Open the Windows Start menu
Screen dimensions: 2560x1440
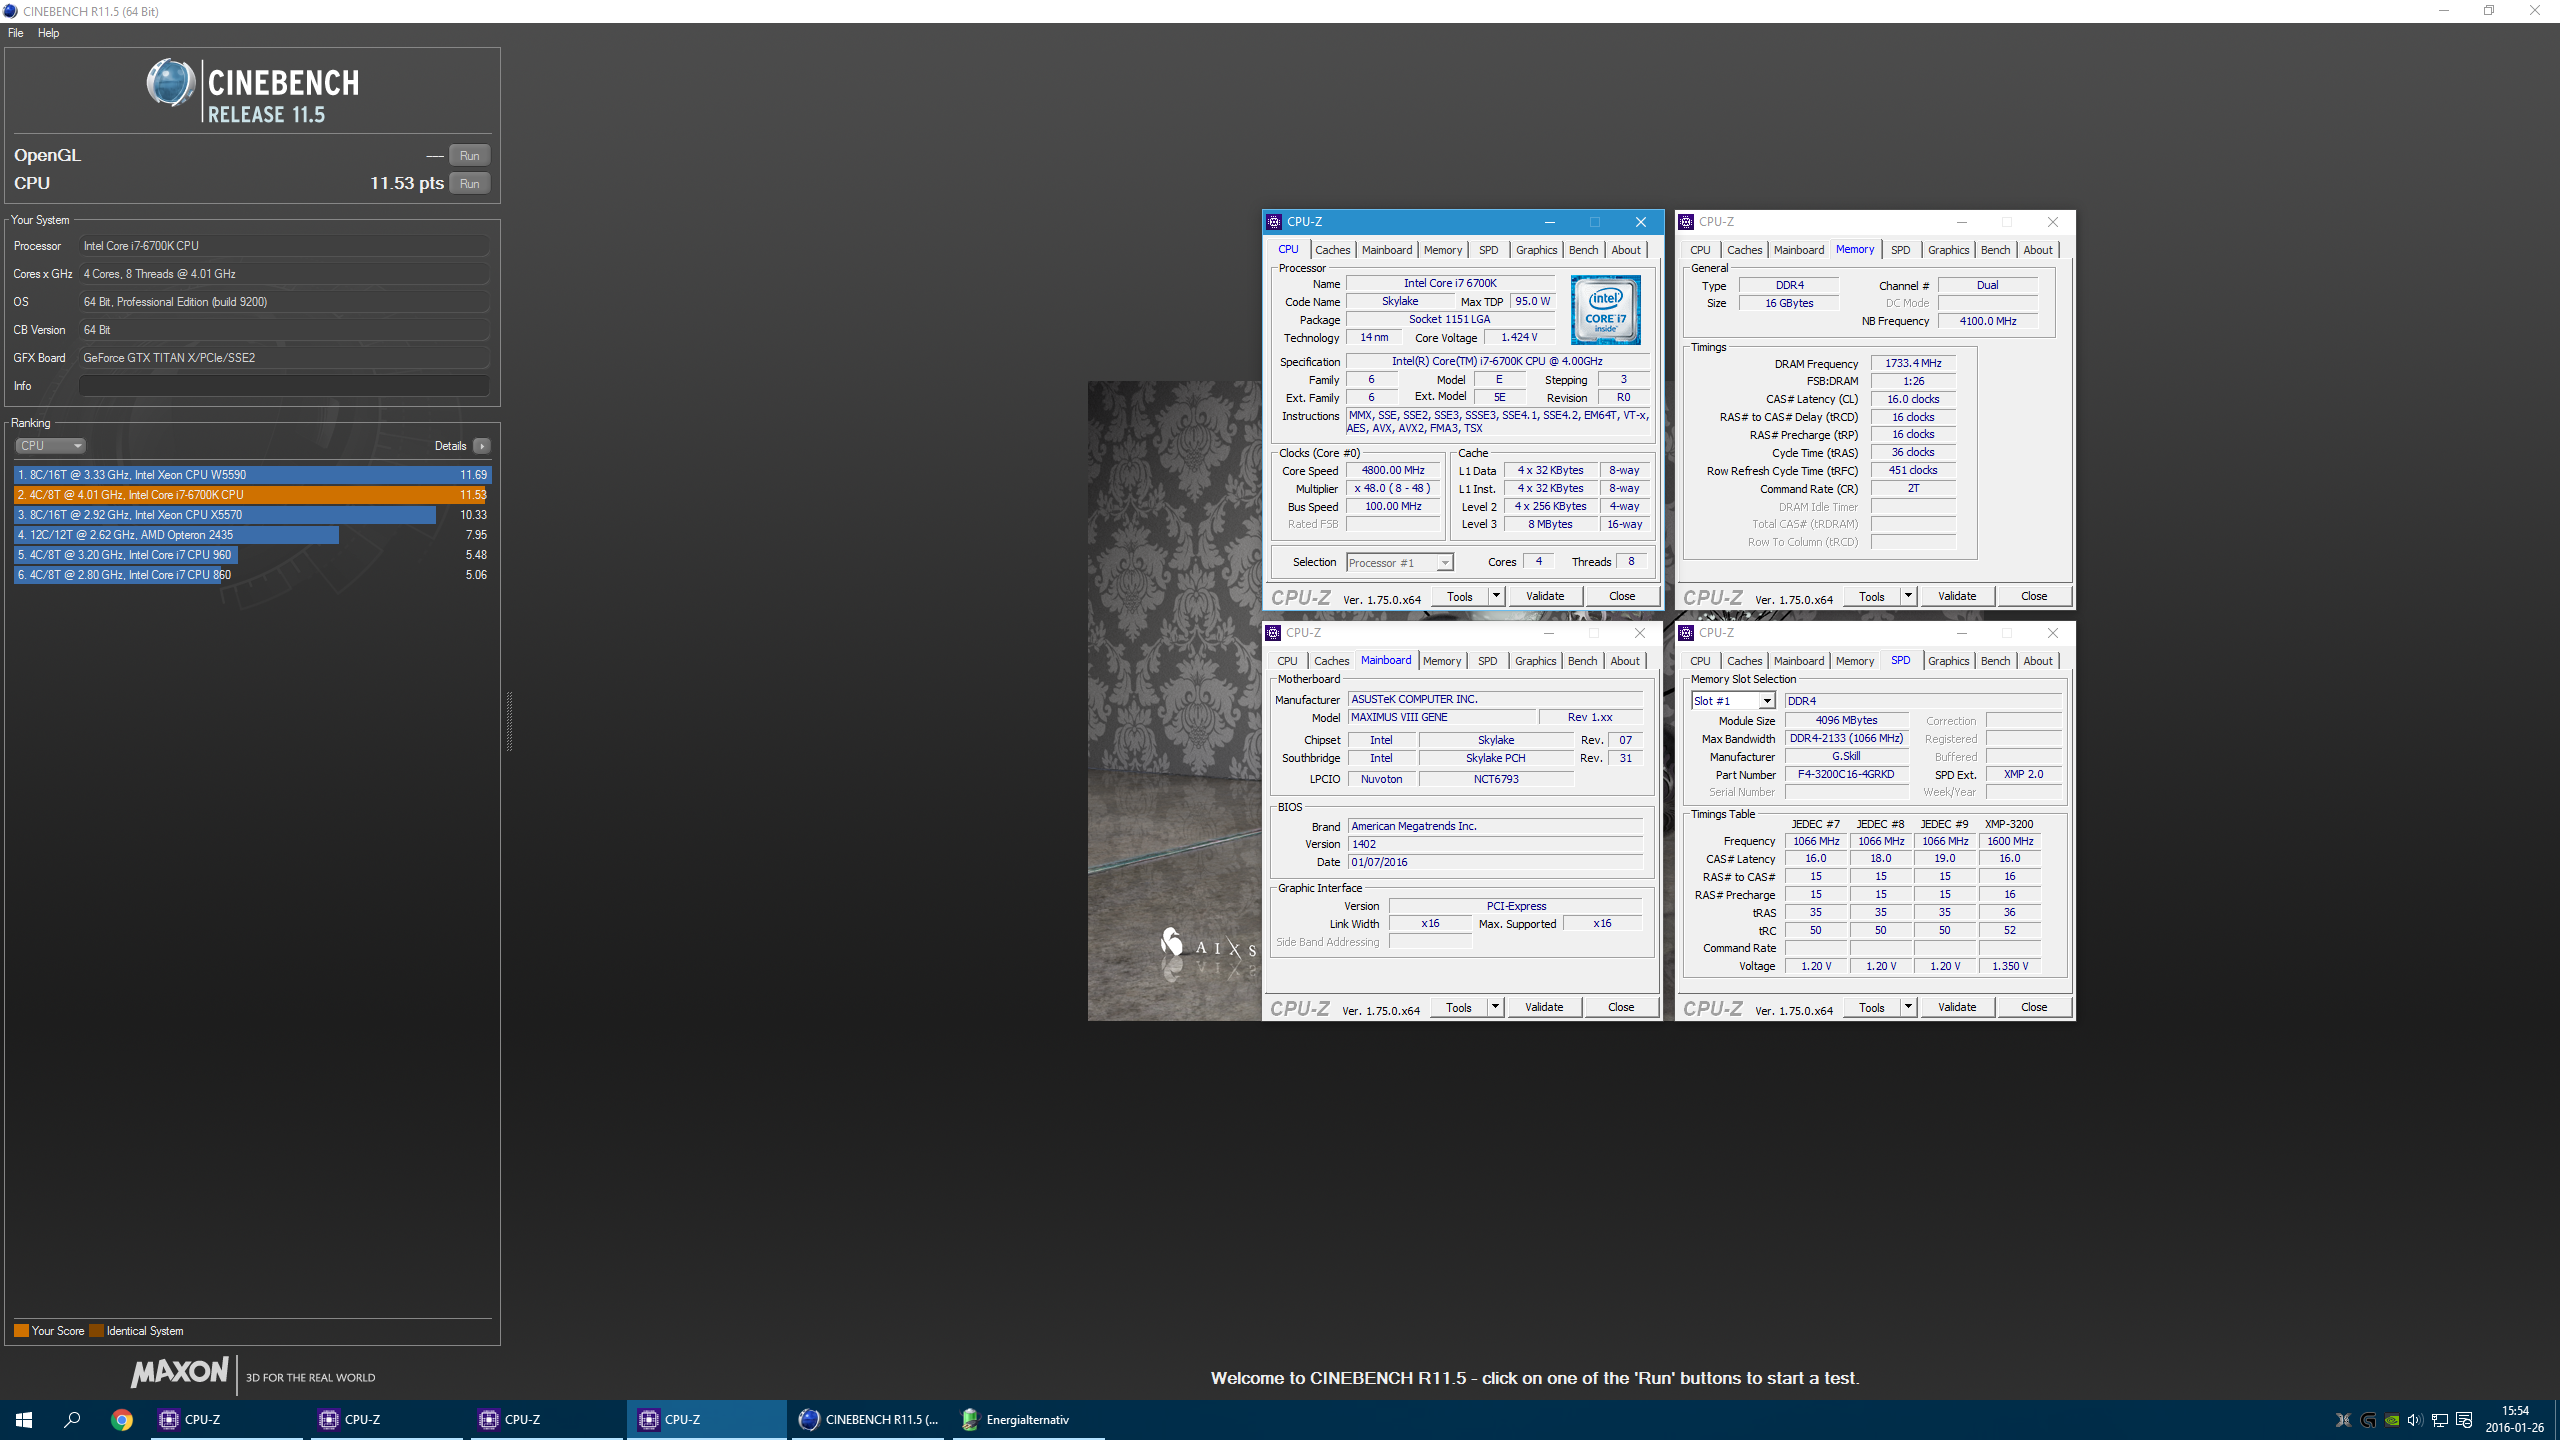pyautogui.click(x=24, y=1419)
